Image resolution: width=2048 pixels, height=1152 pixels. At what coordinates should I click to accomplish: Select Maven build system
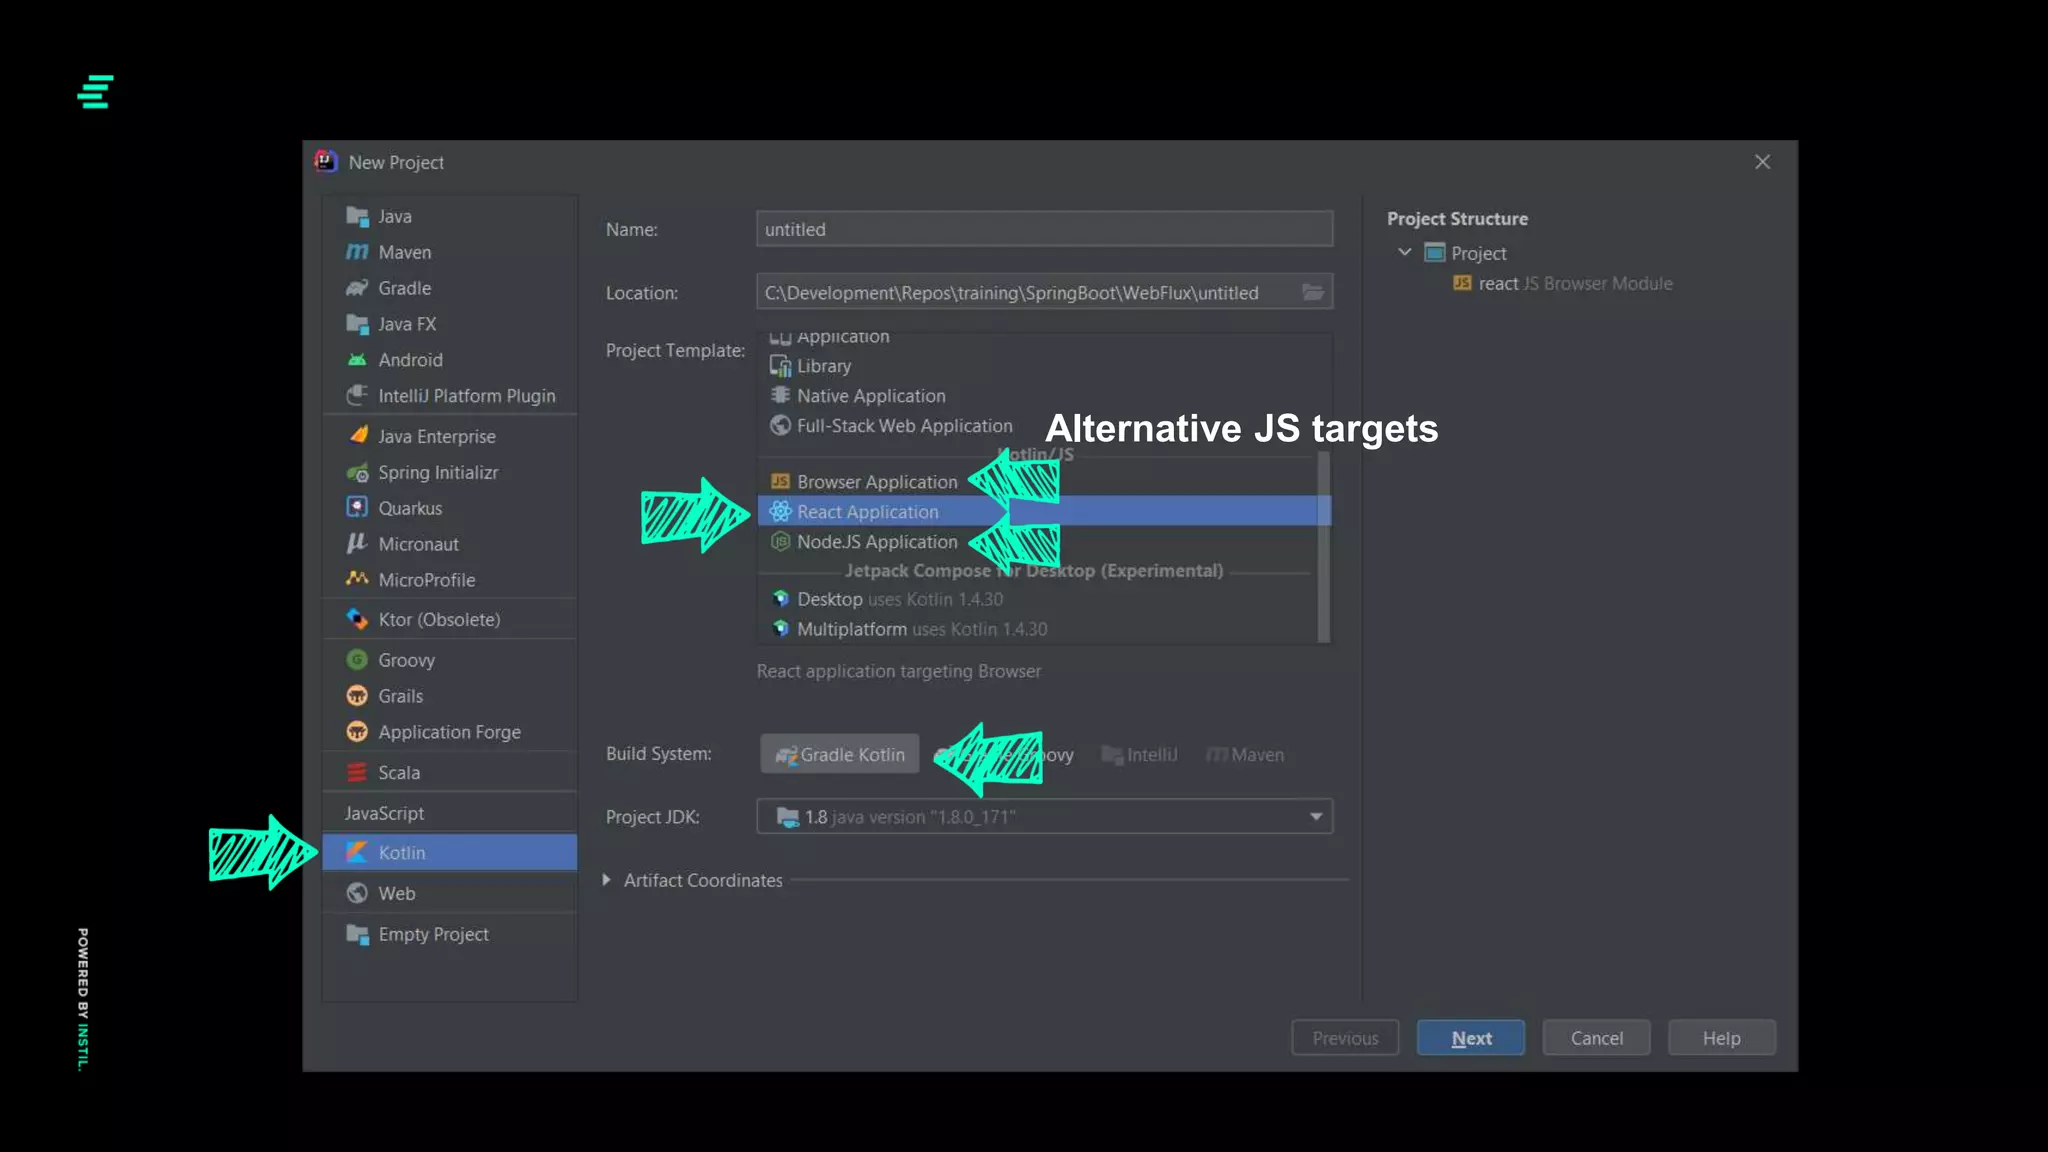pos(1244,755)
